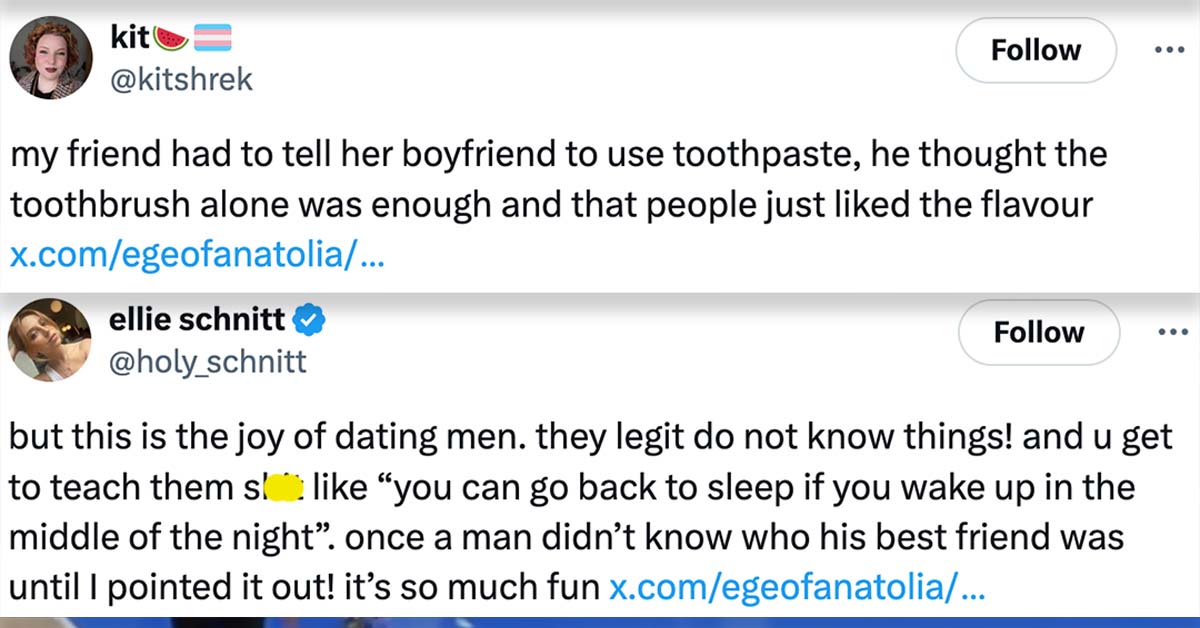
Task: Click the verified badge next to ellie schnitt
Action: pos(308,319)
